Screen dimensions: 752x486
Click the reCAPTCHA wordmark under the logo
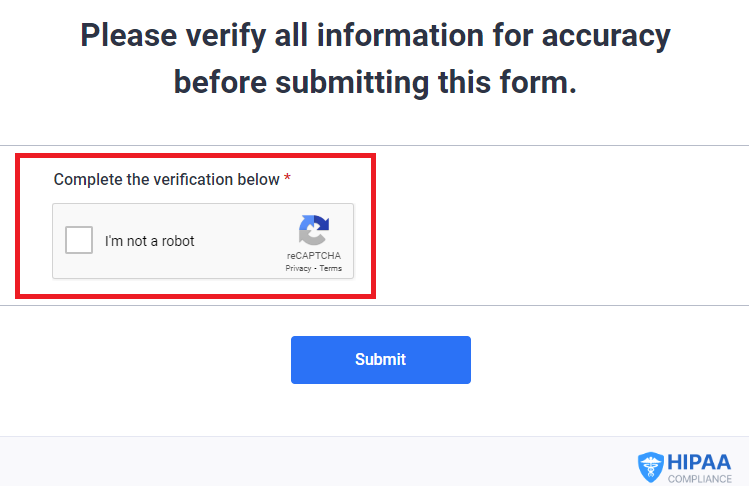[314, 256]
